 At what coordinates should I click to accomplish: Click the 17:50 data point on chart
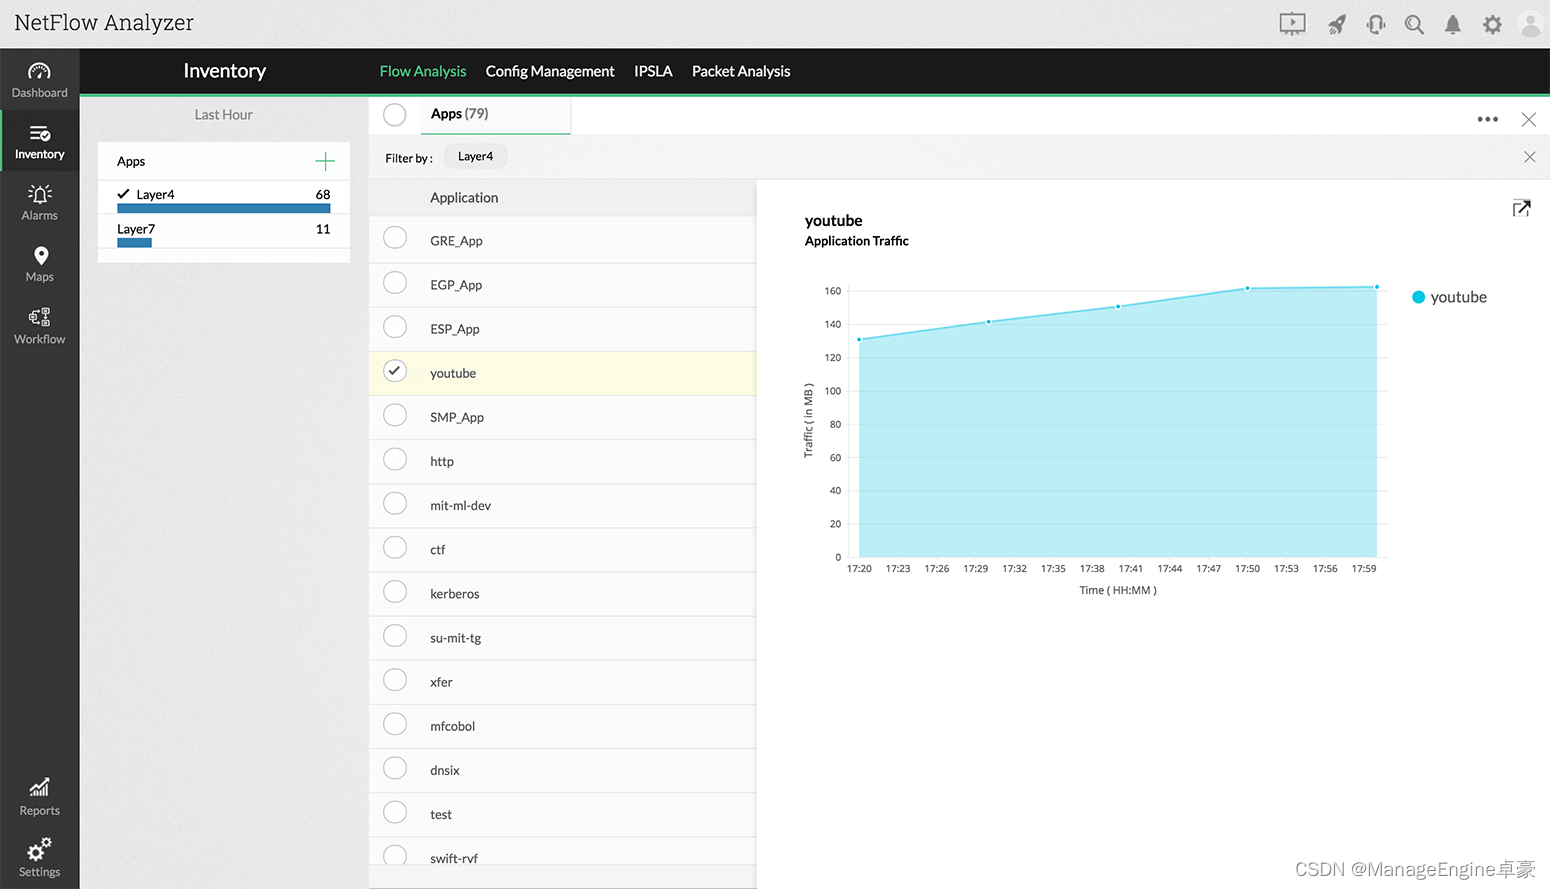tap(1247, 288)
